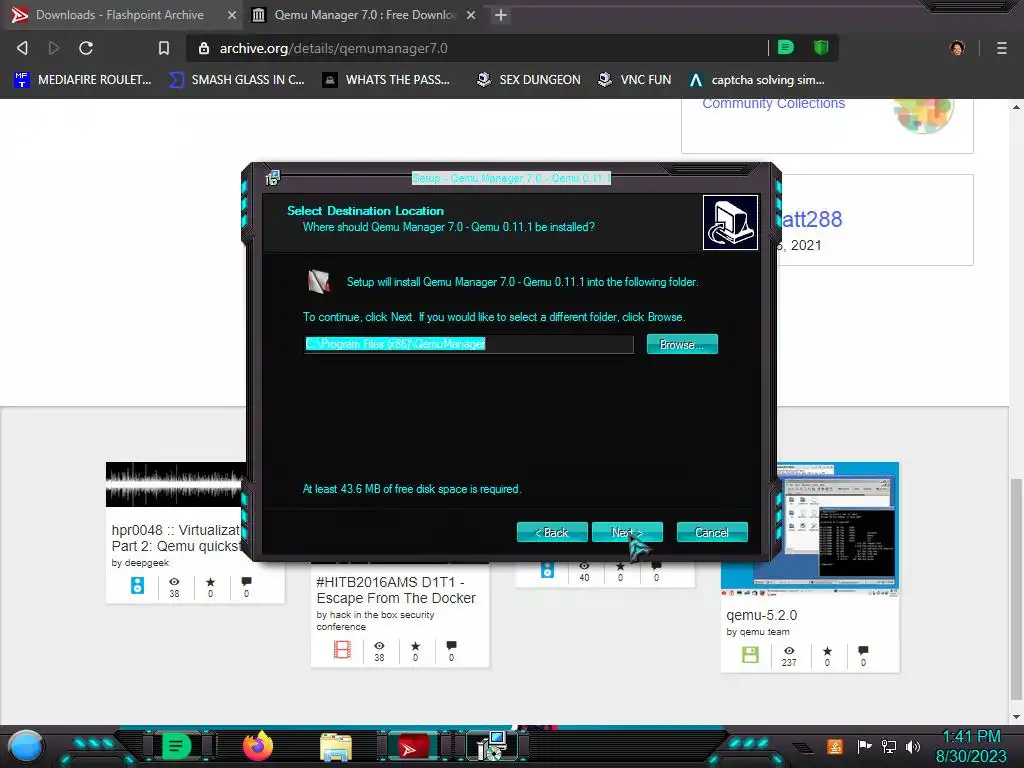Open hpr0048 Virtualization audio item
Screen dimensions: 1024x768
click(178, 537)
